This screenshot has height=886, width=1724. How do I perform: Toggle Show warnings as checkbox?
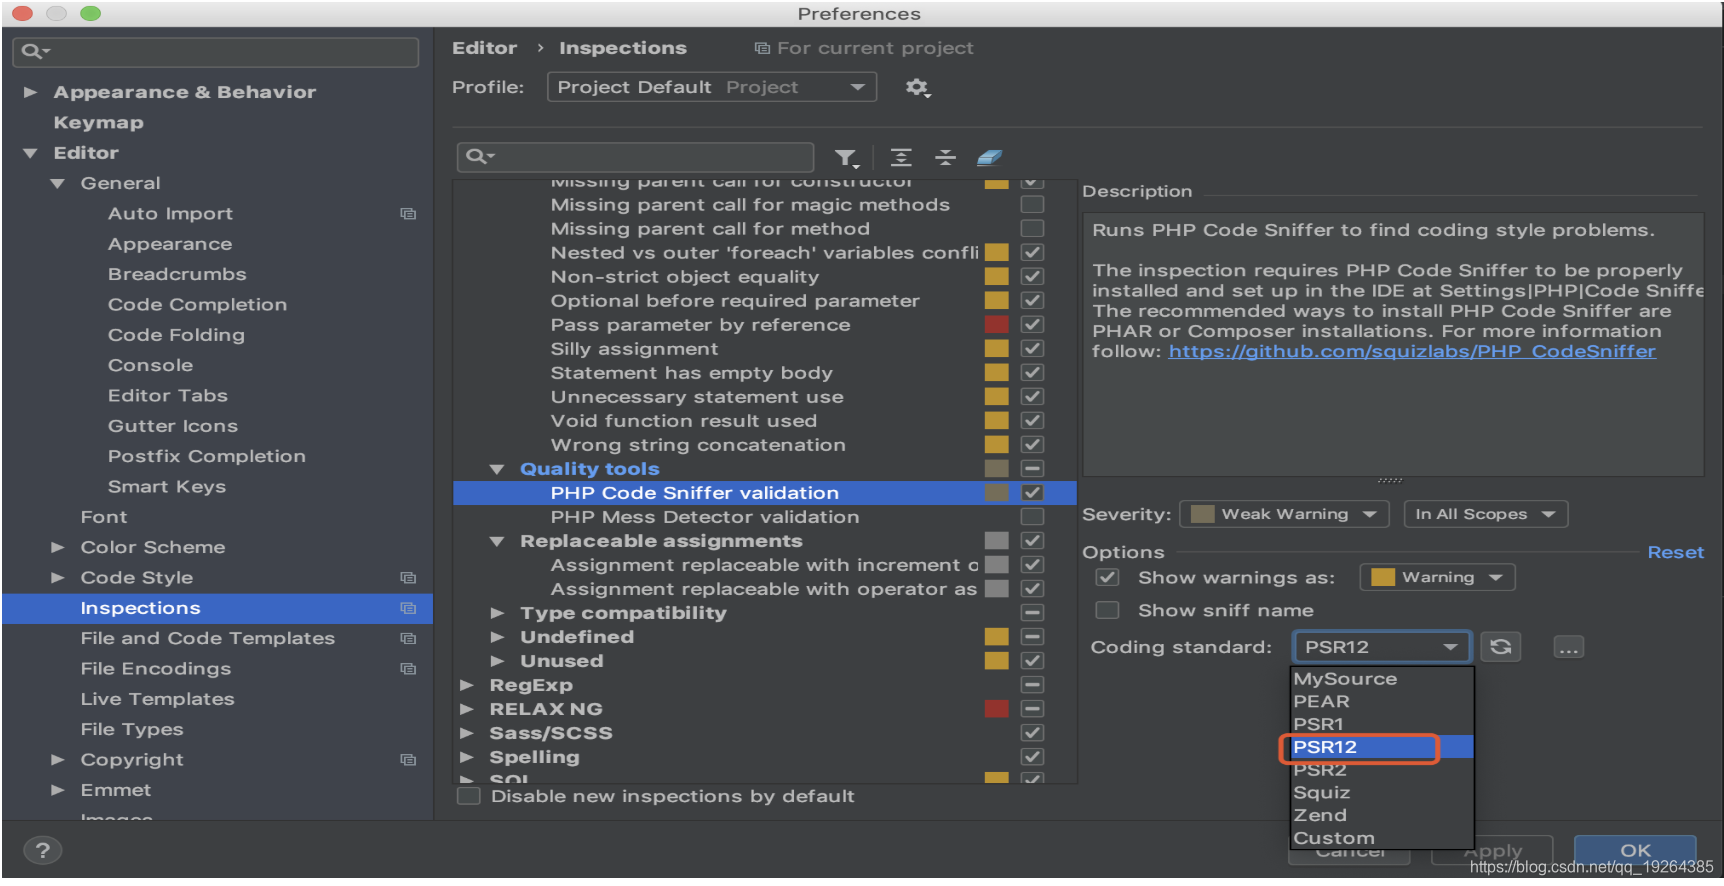pyautogui.click(x=1107, y=578)
